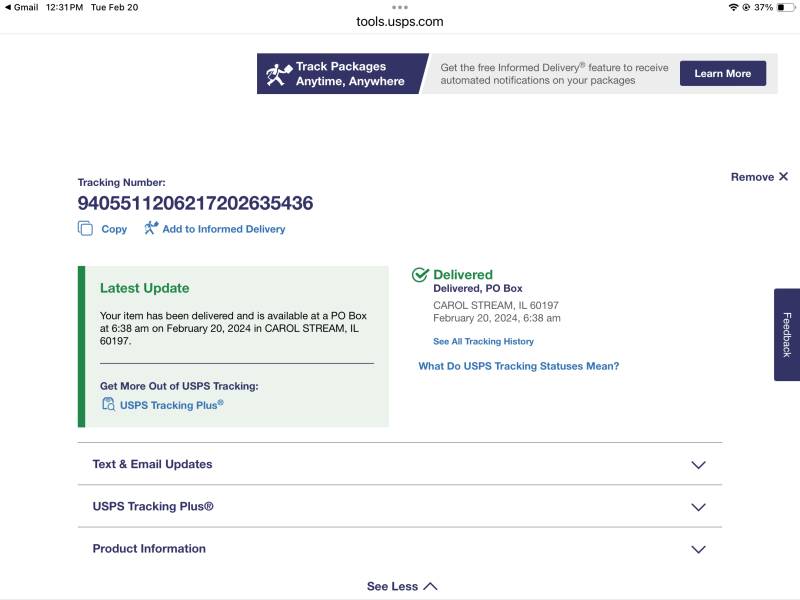This screenshot has height=600, width=800.
Task: Tap the Wi-Fi icon in status bar
Action: (733, 7)
